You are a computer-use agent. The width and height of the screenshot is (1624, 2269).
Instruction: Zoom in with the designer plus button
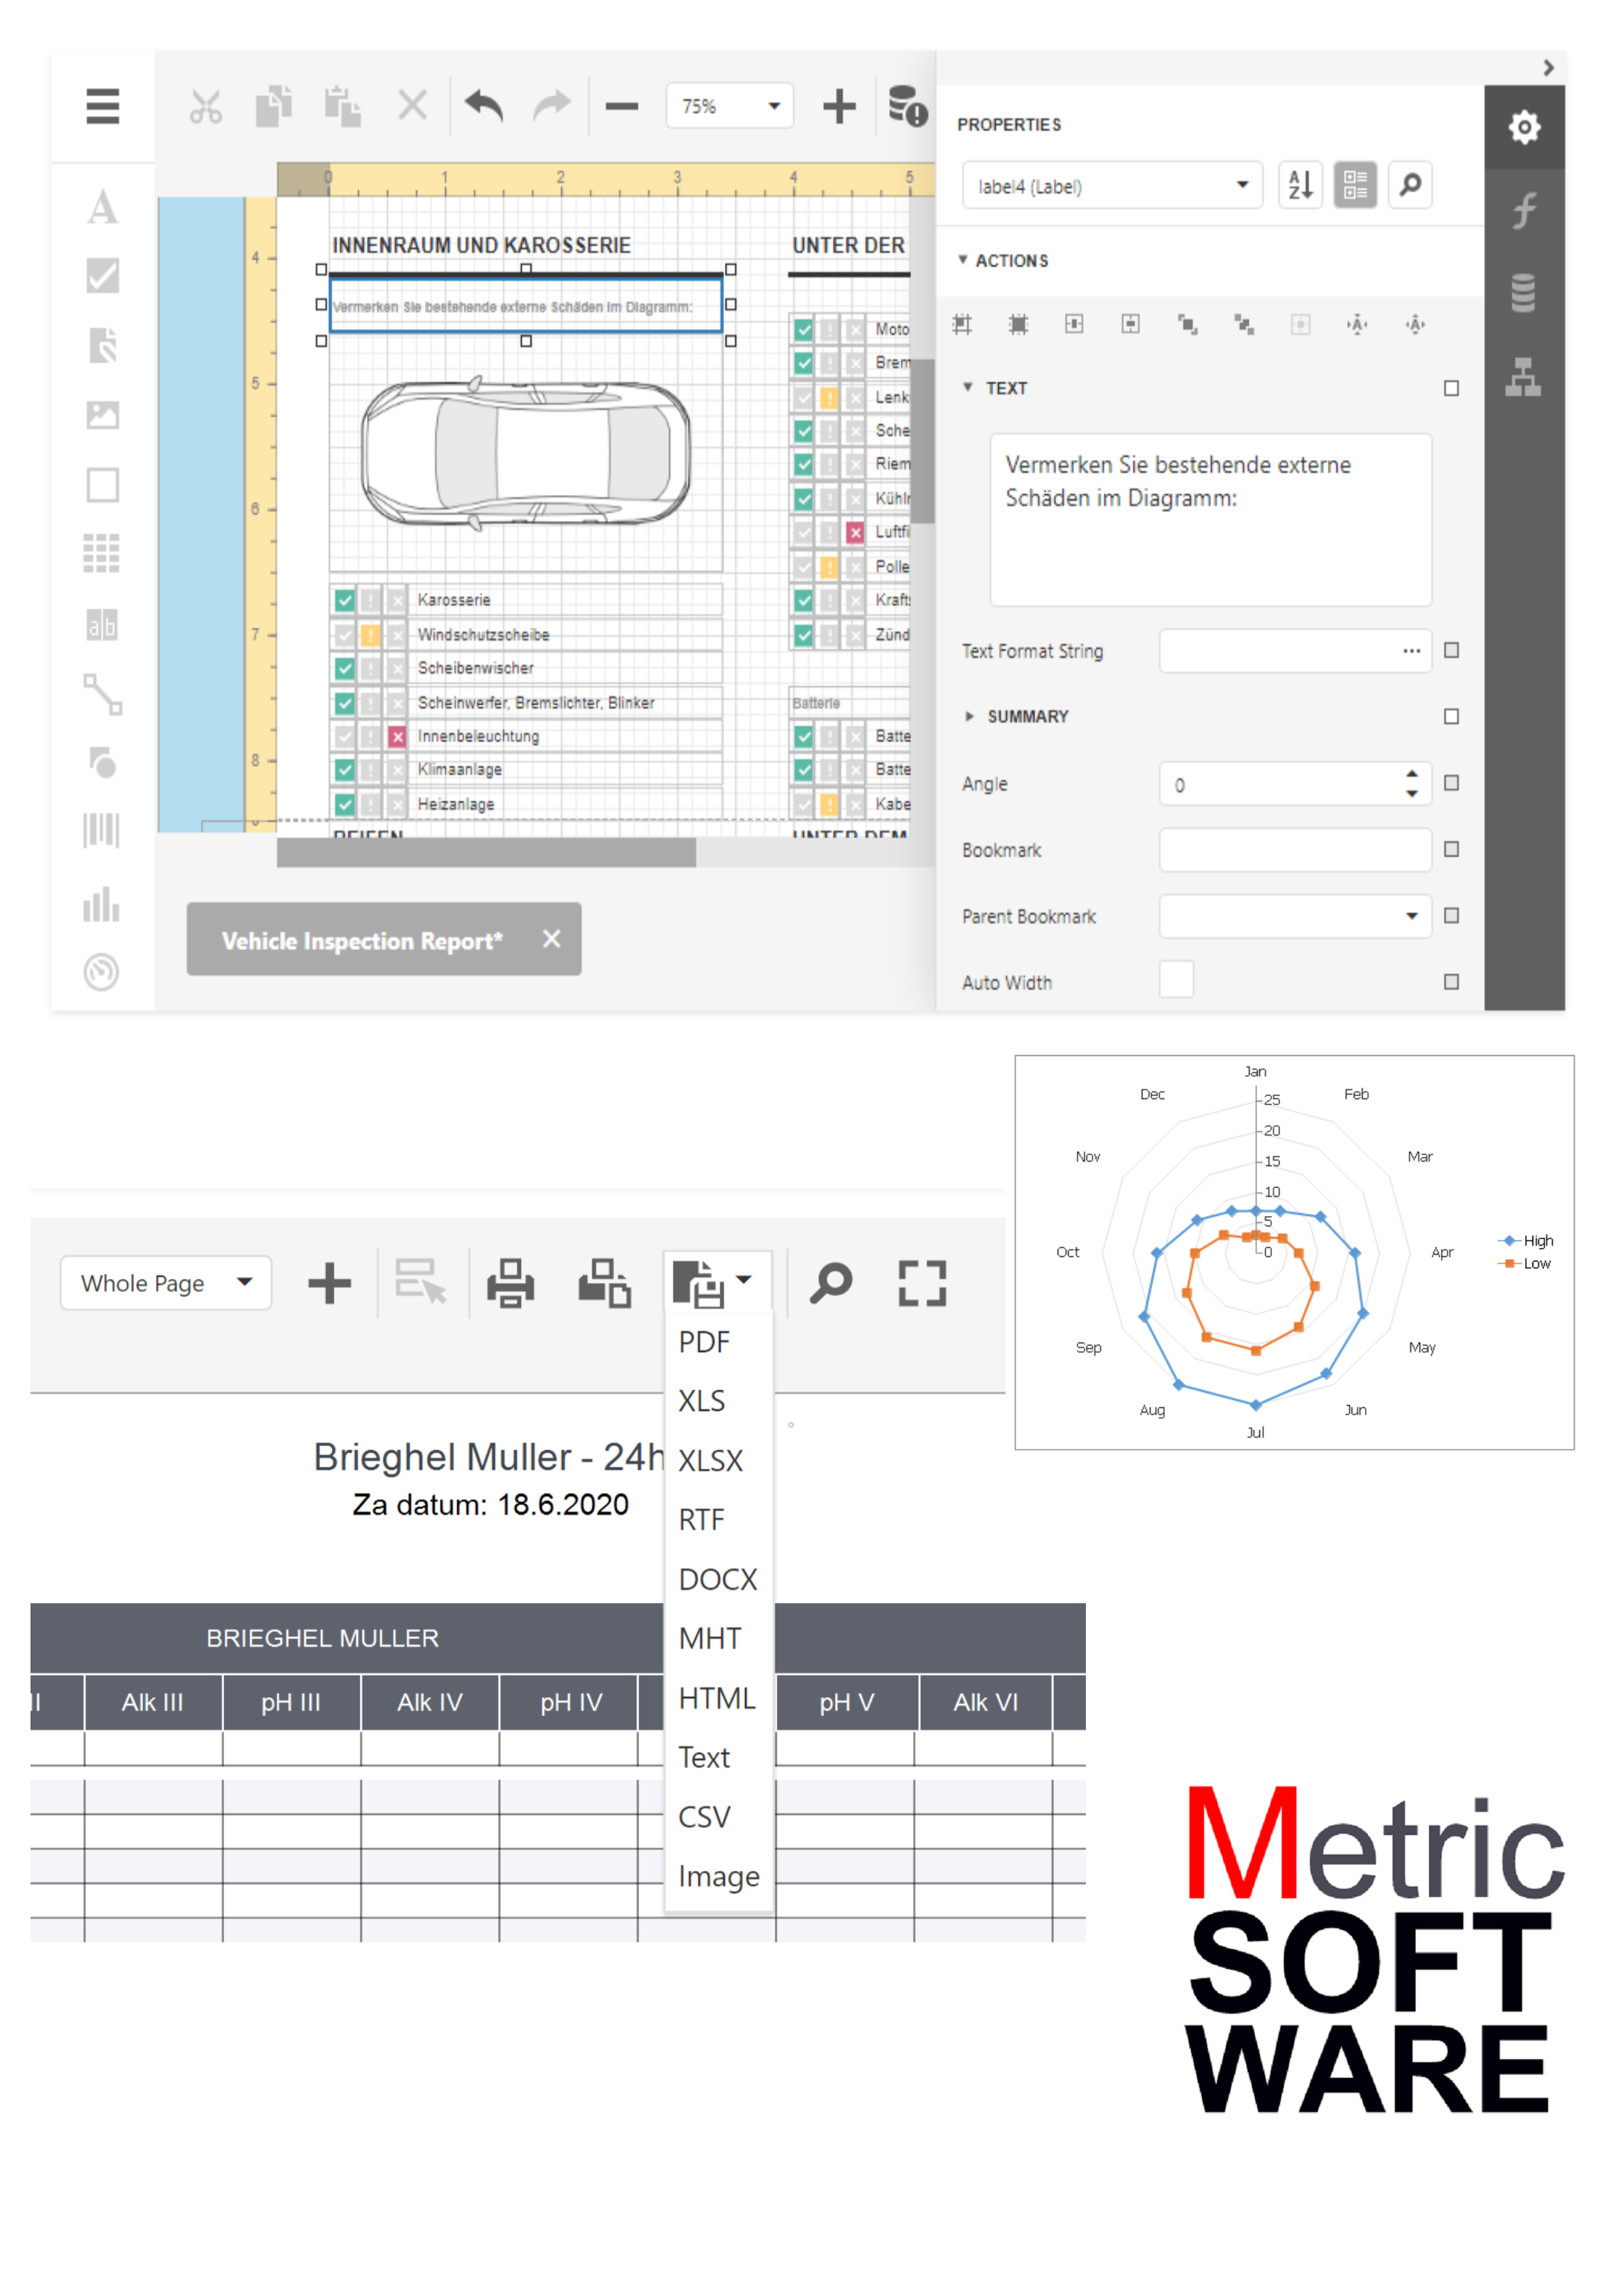click(x=839, y=106)
